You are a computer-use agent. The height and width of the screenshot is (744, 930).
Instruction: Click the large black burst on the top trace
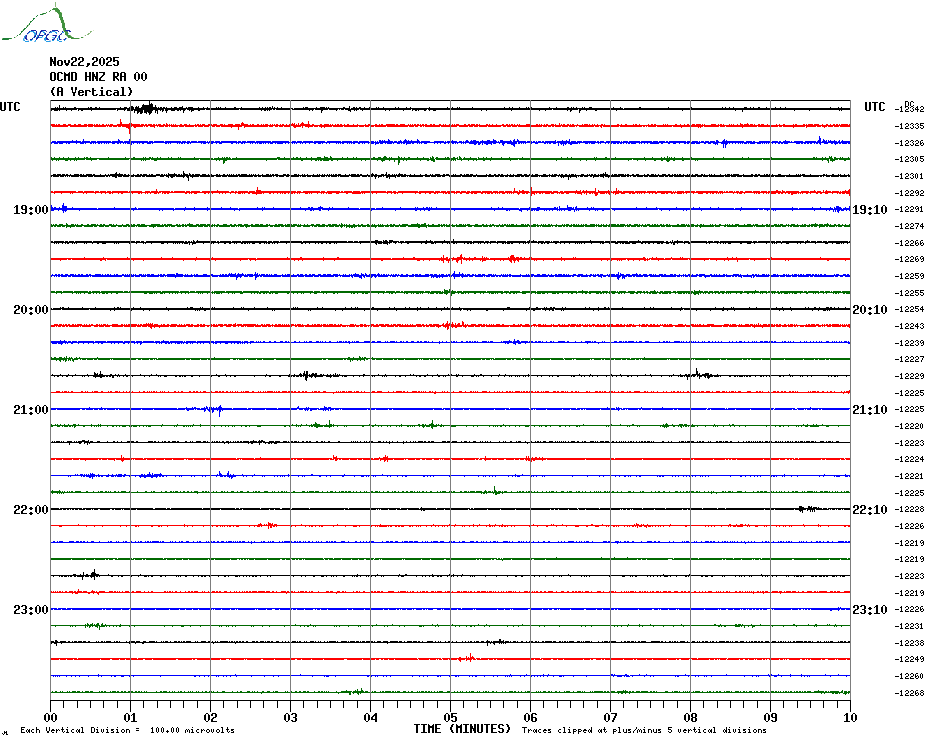(x=145, y=108)
